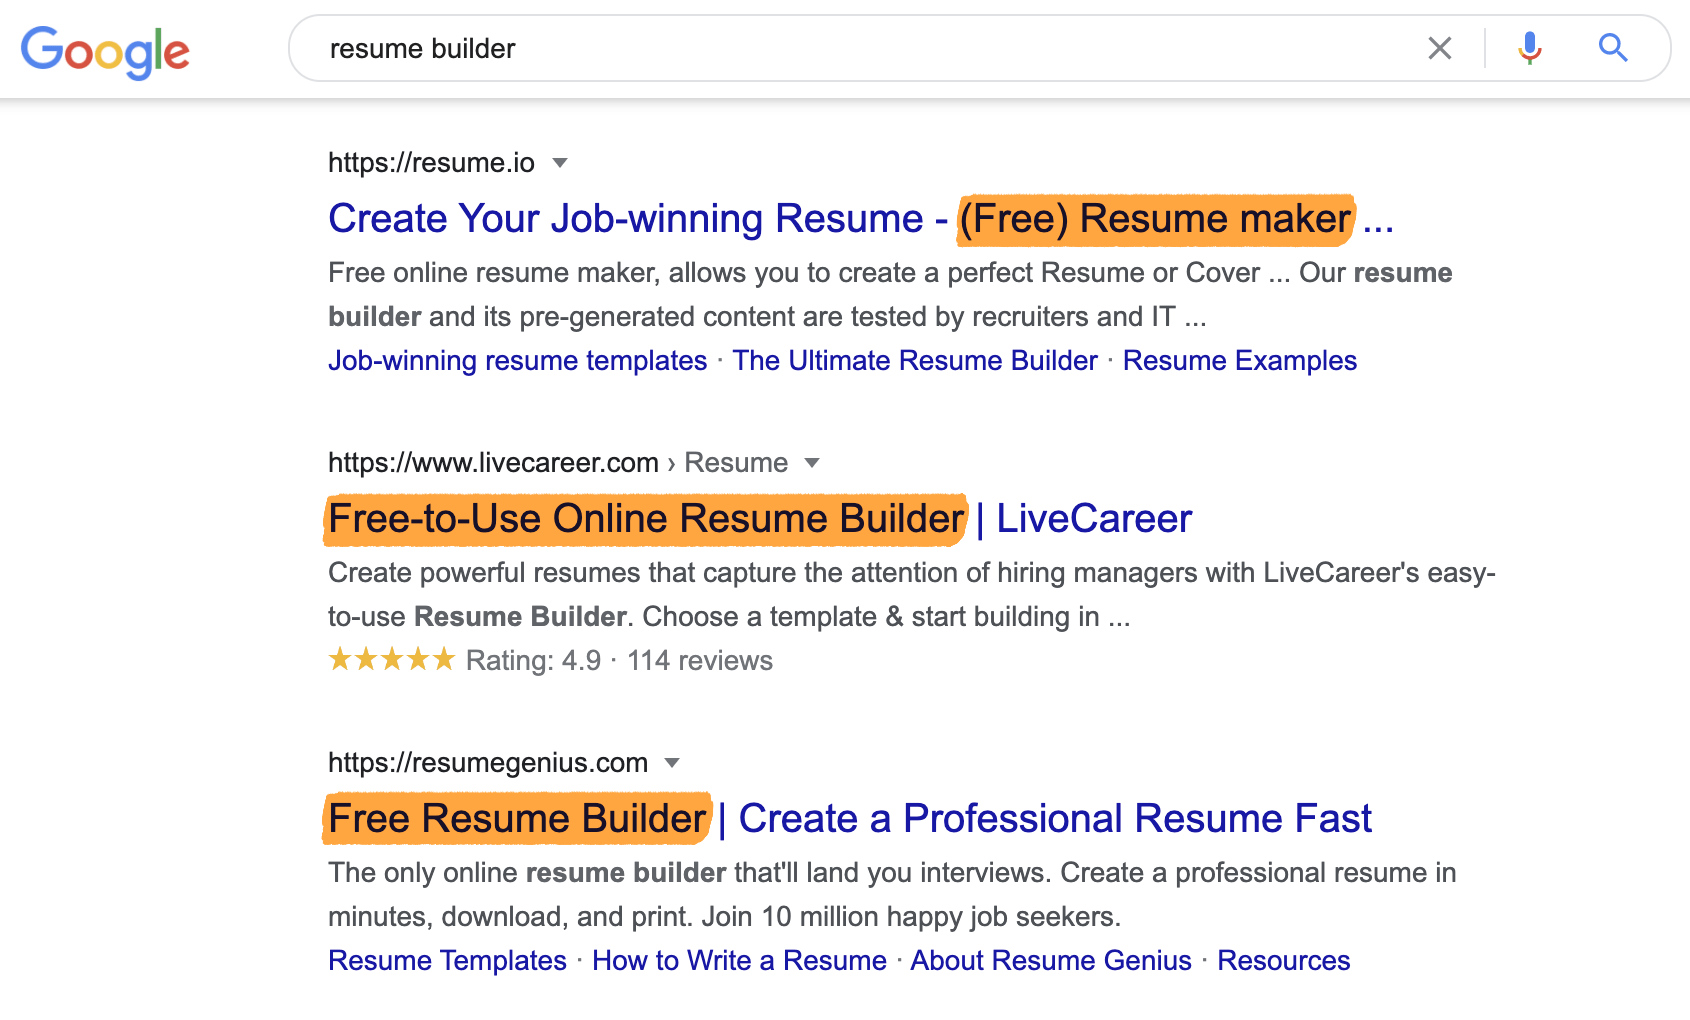Click the 'Resources' sitelink
The image size is (1690, 1020).
click(1283, 961)
